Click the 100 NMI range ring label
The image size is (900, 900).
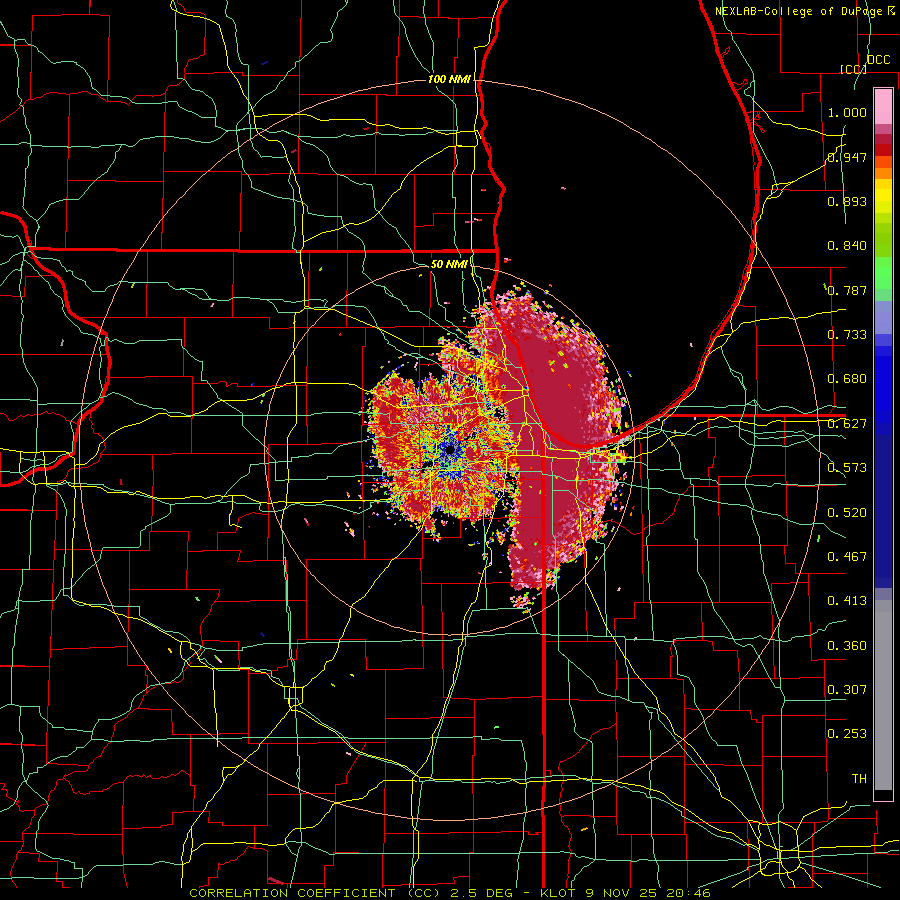pyautogui.click(x=449, y=79)
